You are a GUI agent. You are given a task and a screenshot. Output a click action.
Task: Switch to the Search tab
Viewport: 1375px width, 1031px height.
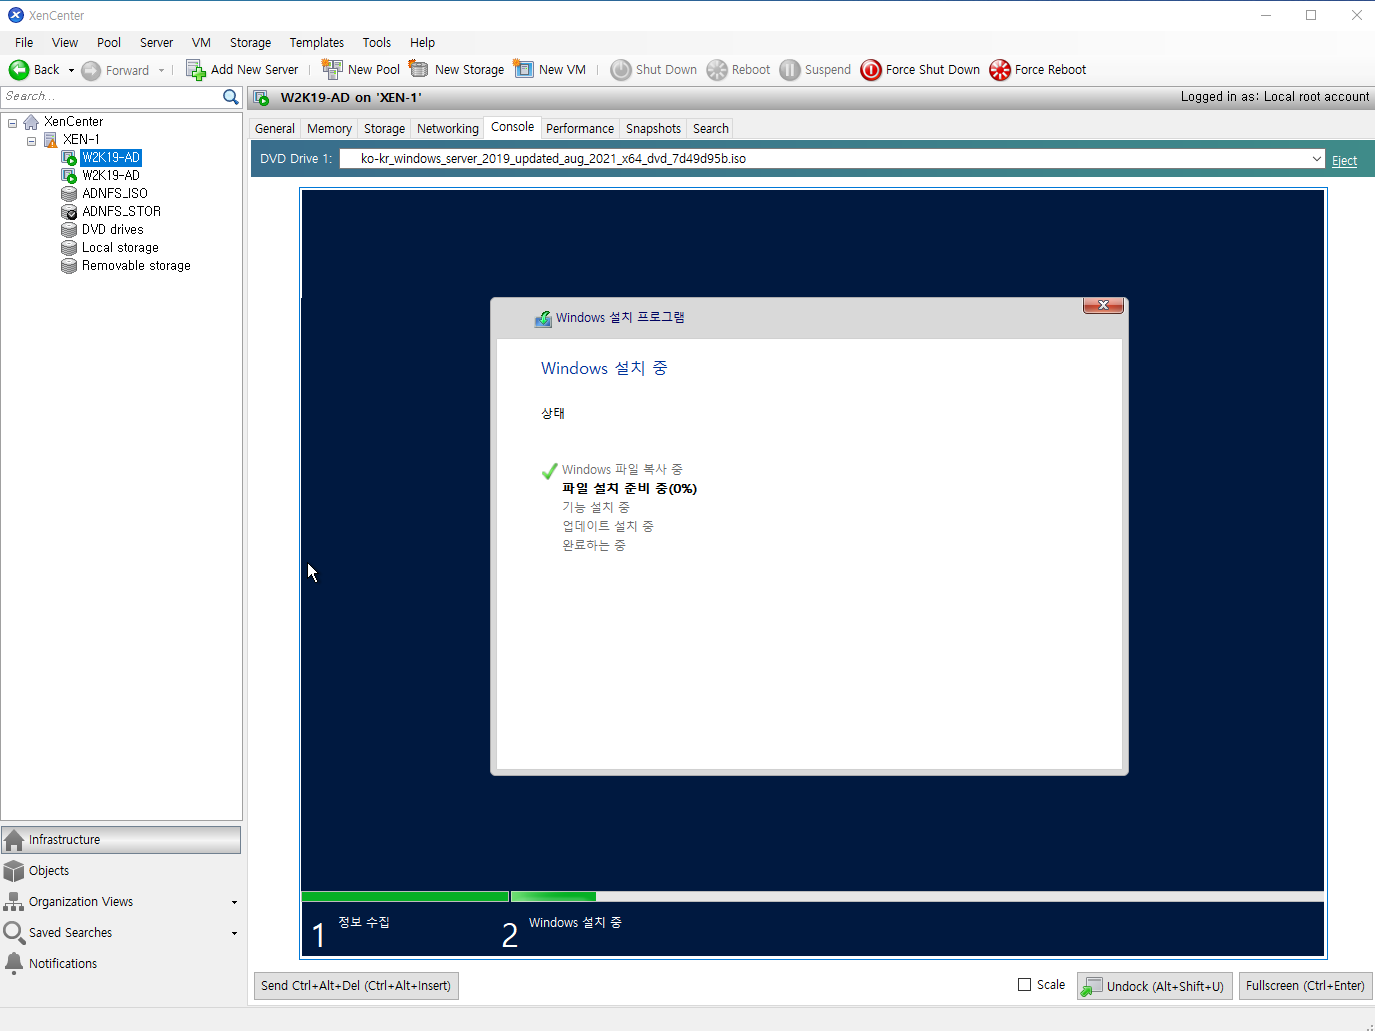tap(711, 129)
